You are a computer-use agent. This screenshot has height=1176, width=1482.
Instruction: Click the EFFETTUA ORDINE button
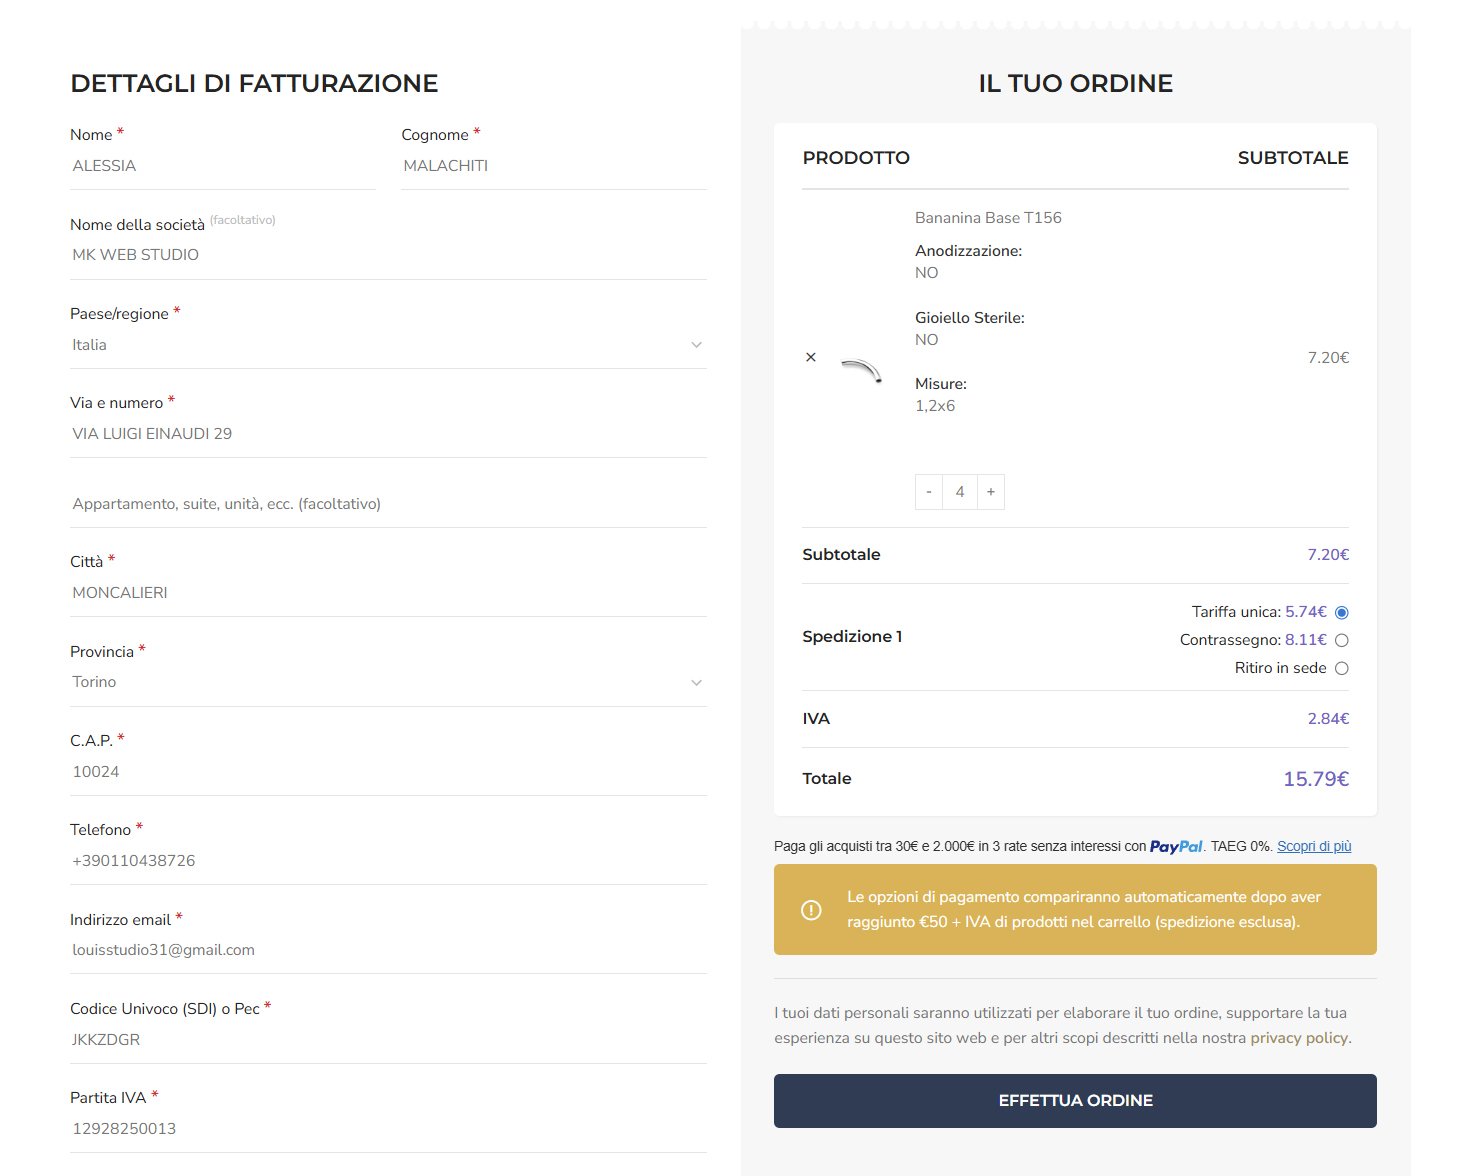[x=1075, y=1100]
